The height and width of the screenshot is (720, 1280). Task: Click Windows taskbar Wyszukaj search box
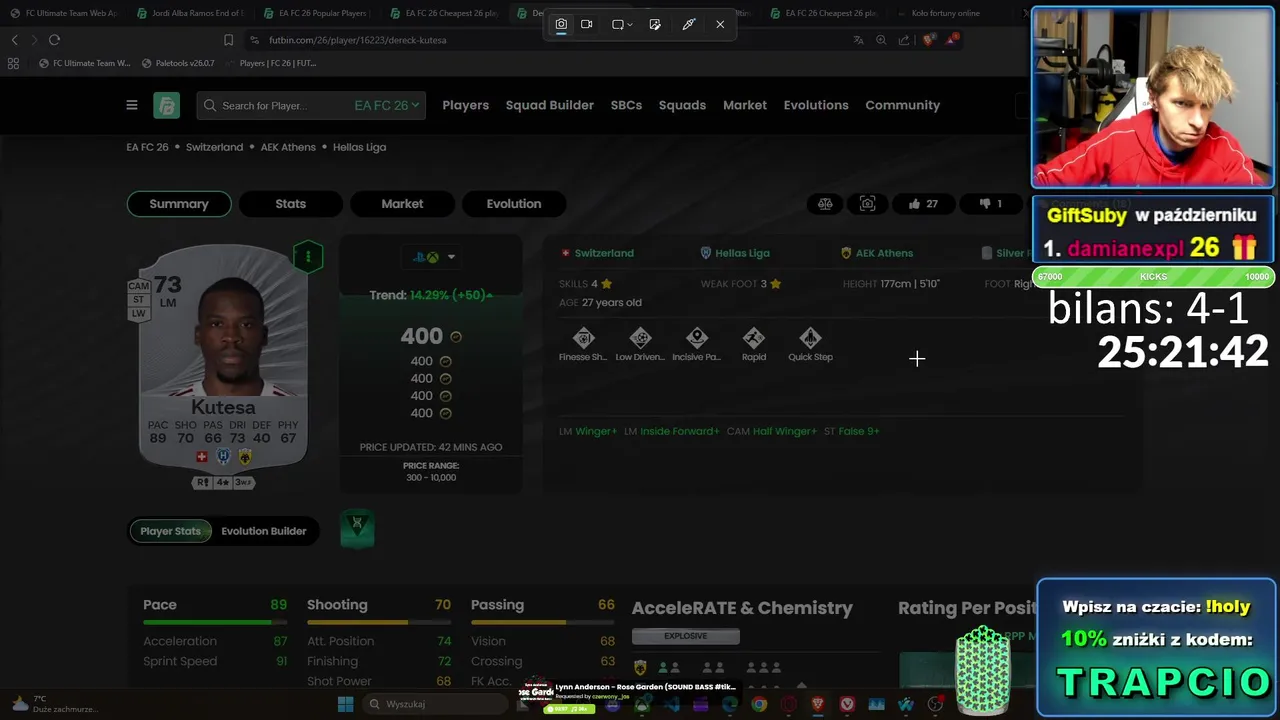(435, 704)
